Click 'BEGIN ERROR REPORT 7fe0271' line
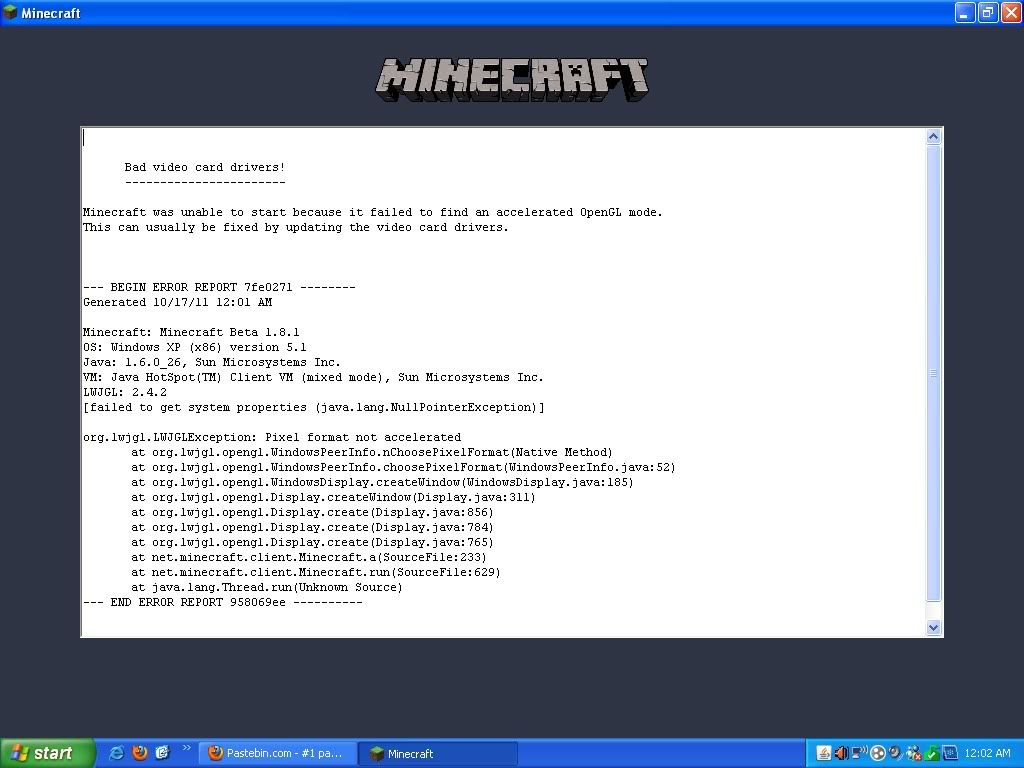Screen dimensions: 1024x768 (x=219, y=287)
